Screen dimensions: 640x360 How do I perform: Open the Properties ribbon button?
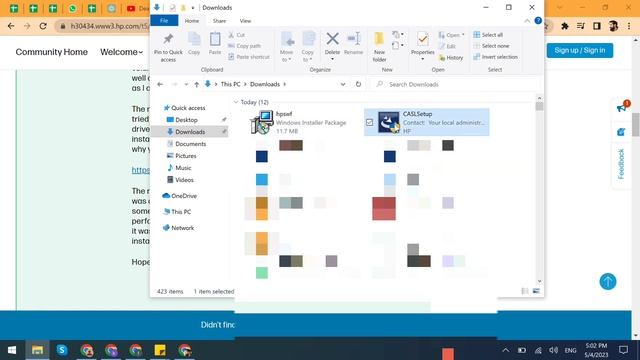(x=422, y=46)
